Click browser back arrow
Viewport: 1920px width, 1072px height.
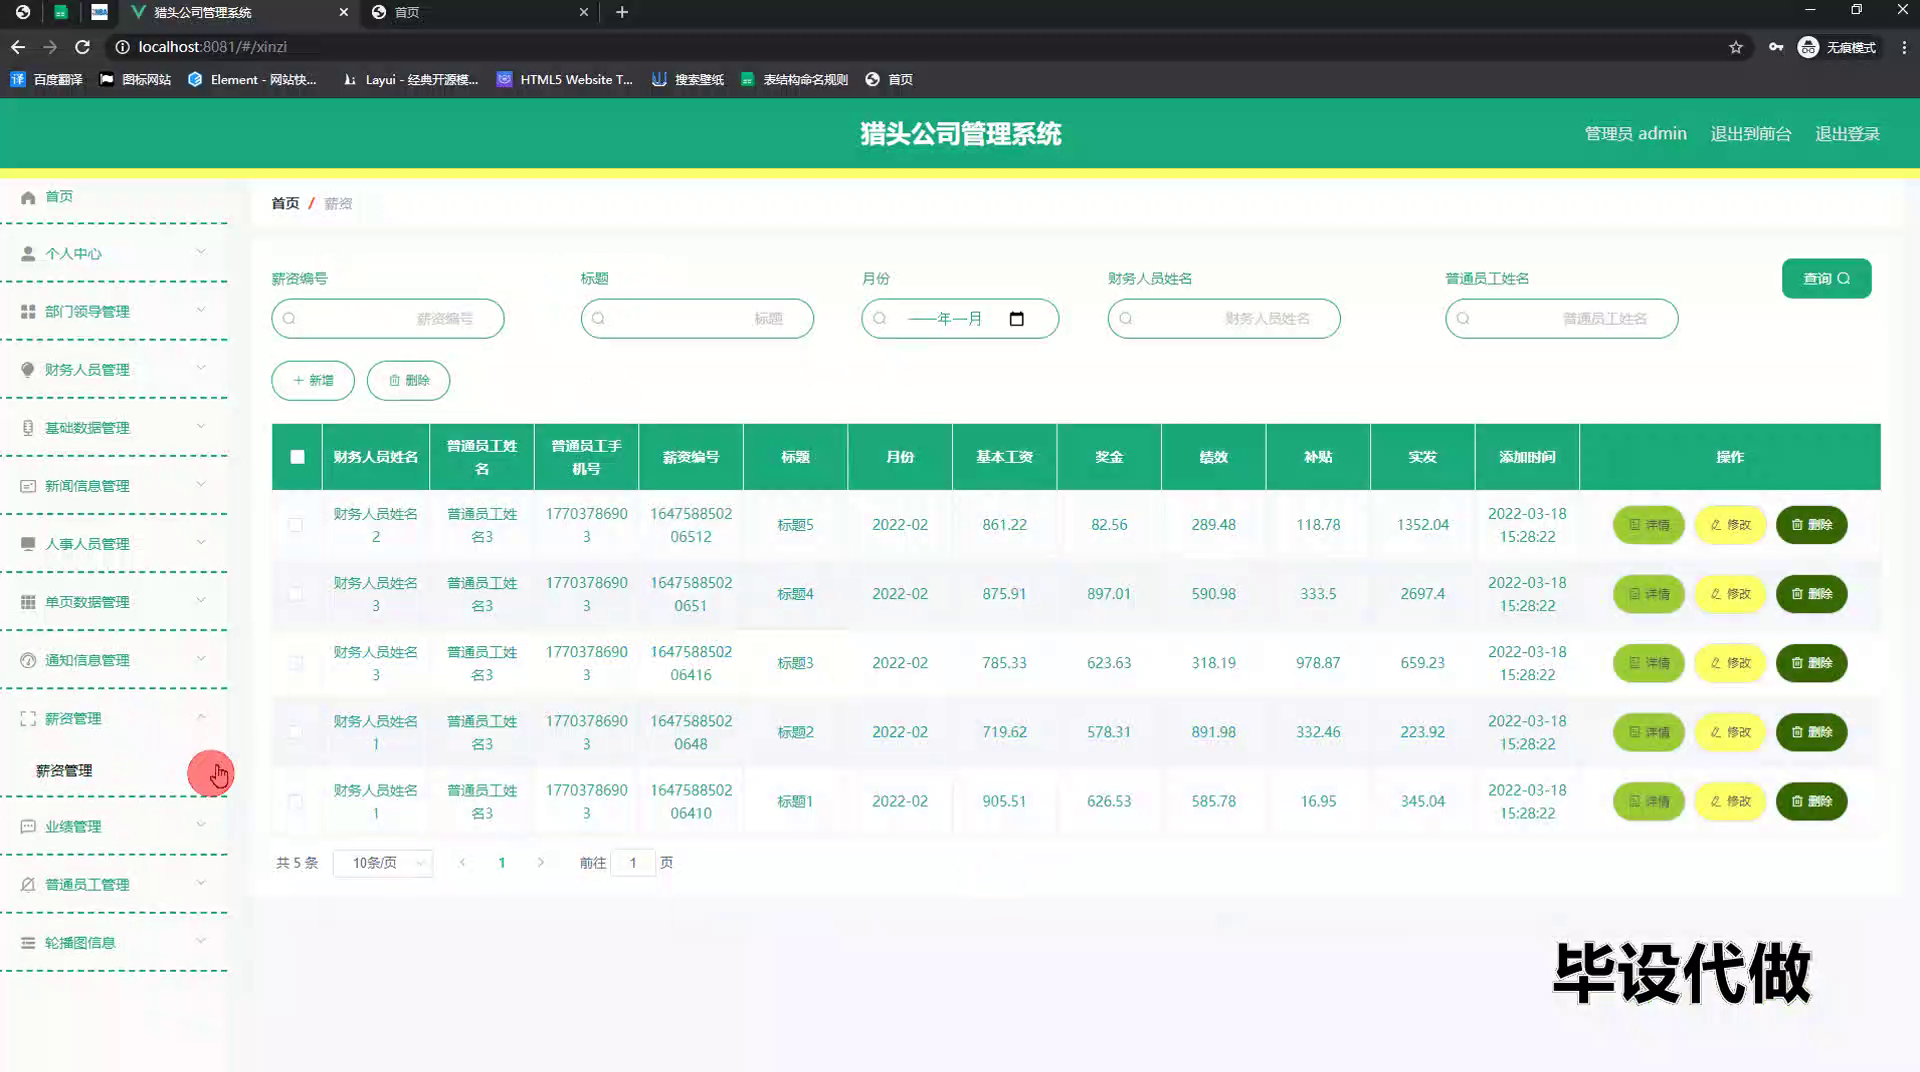coord(18,47)
